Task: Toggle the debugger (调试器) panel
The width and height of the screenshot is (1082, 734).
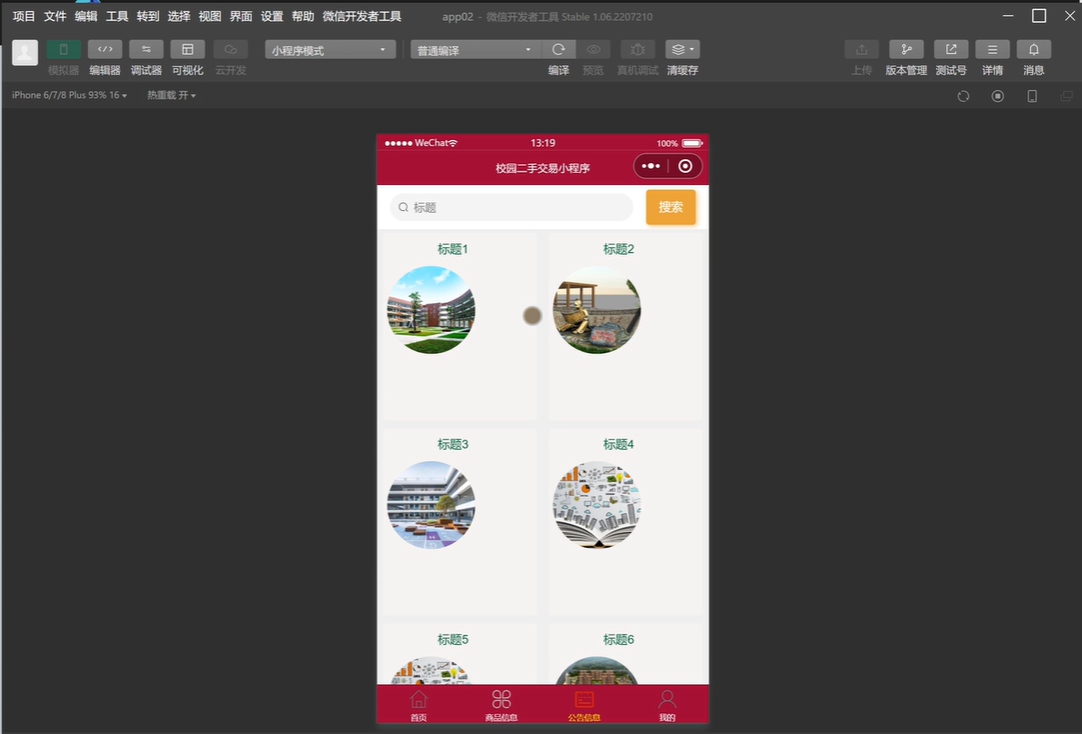Action: (x=146, y=50)
